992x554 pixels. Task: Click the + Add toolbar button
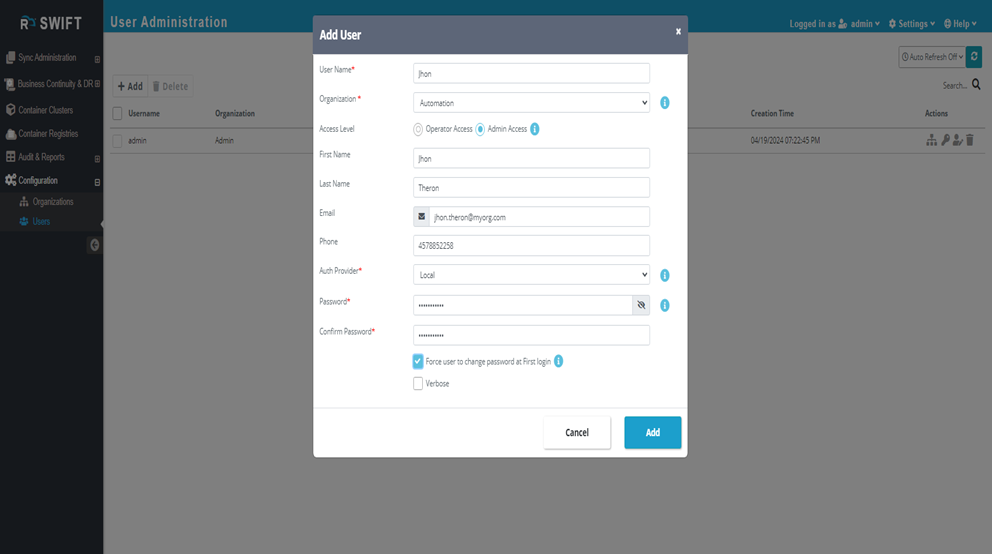[130, 86]
